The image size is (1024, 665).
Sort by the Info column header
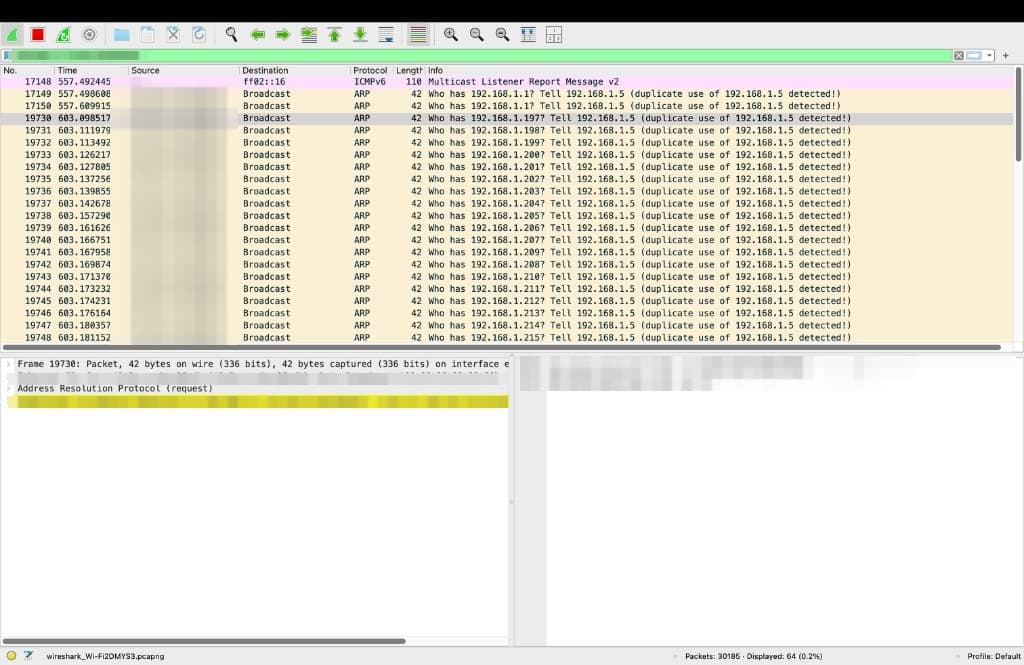(x=718, y=71)
